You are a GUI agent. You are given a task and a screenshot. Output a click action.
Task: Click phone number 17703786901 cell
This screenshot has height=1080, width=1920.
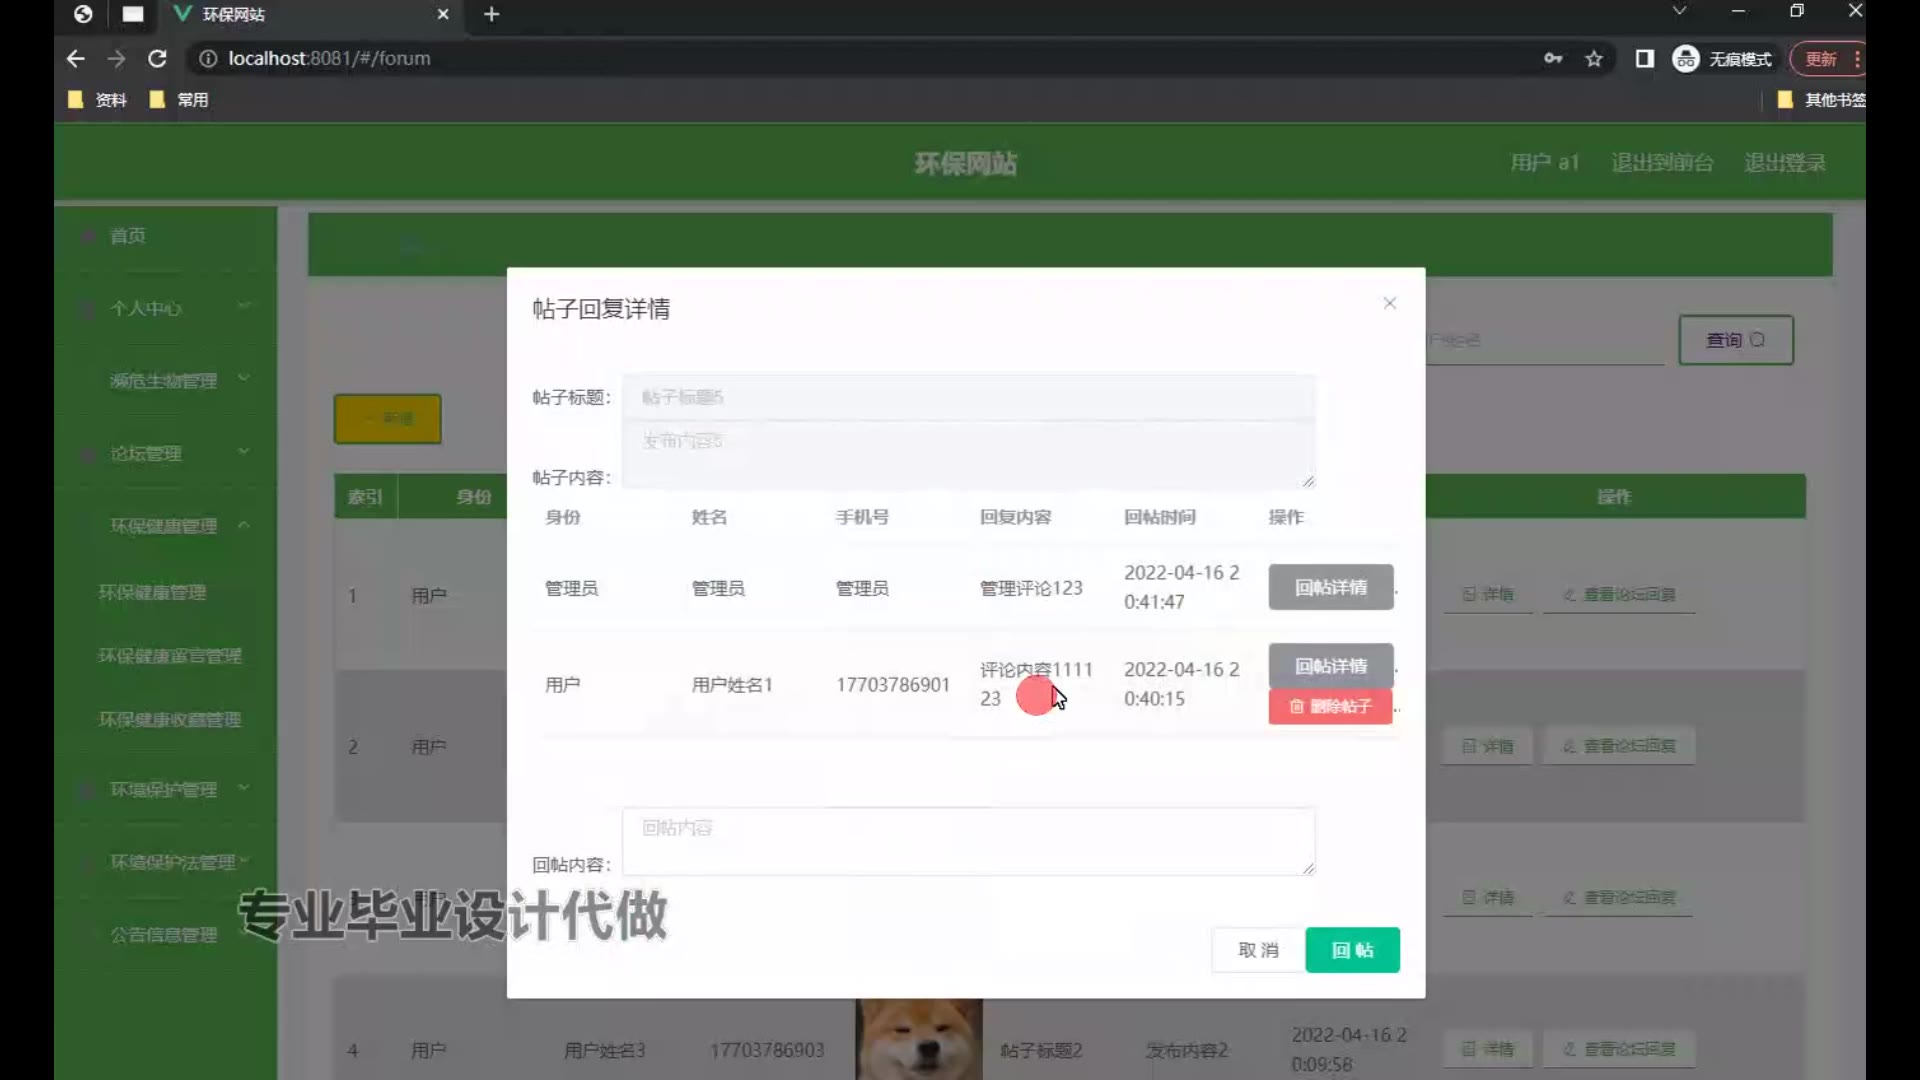[x=893, y=685]
